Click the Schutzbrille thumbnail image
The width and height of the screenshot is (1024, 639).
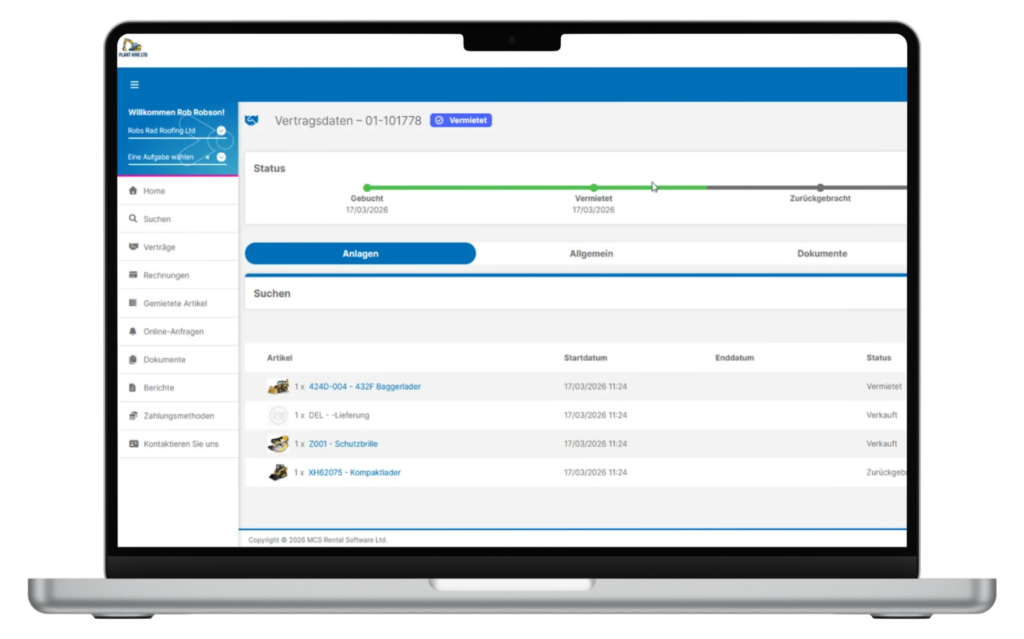tap(278, 444)
